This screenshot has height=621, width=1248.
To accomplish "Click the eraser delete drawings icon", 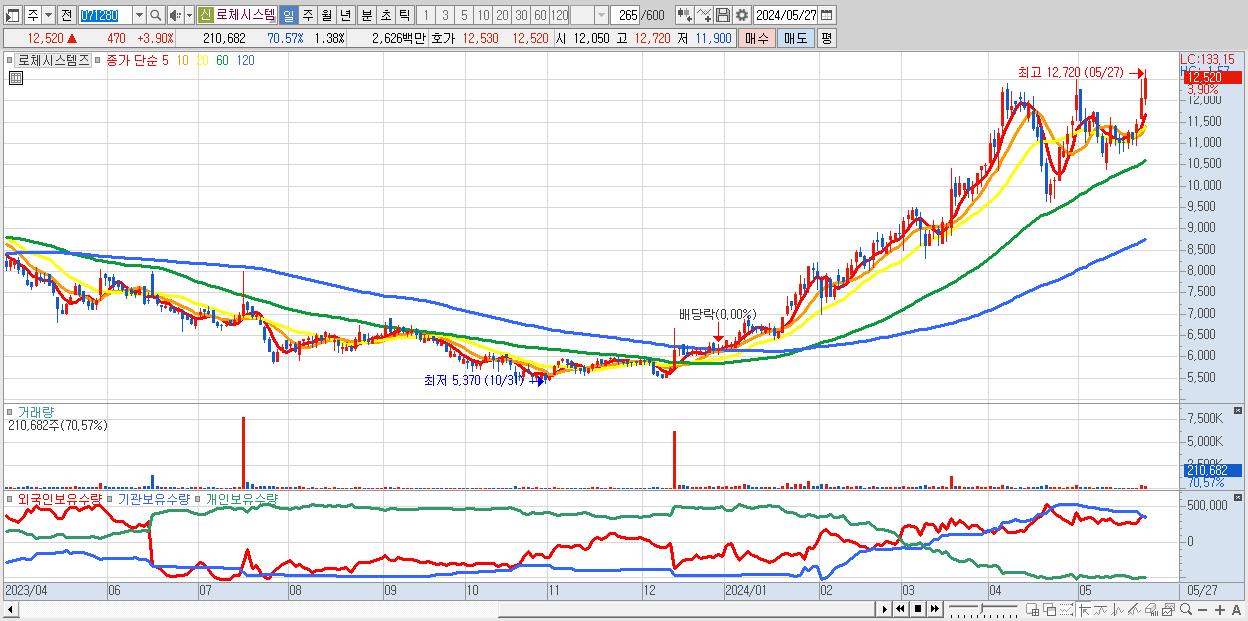I will click(x=1151, y=609).
